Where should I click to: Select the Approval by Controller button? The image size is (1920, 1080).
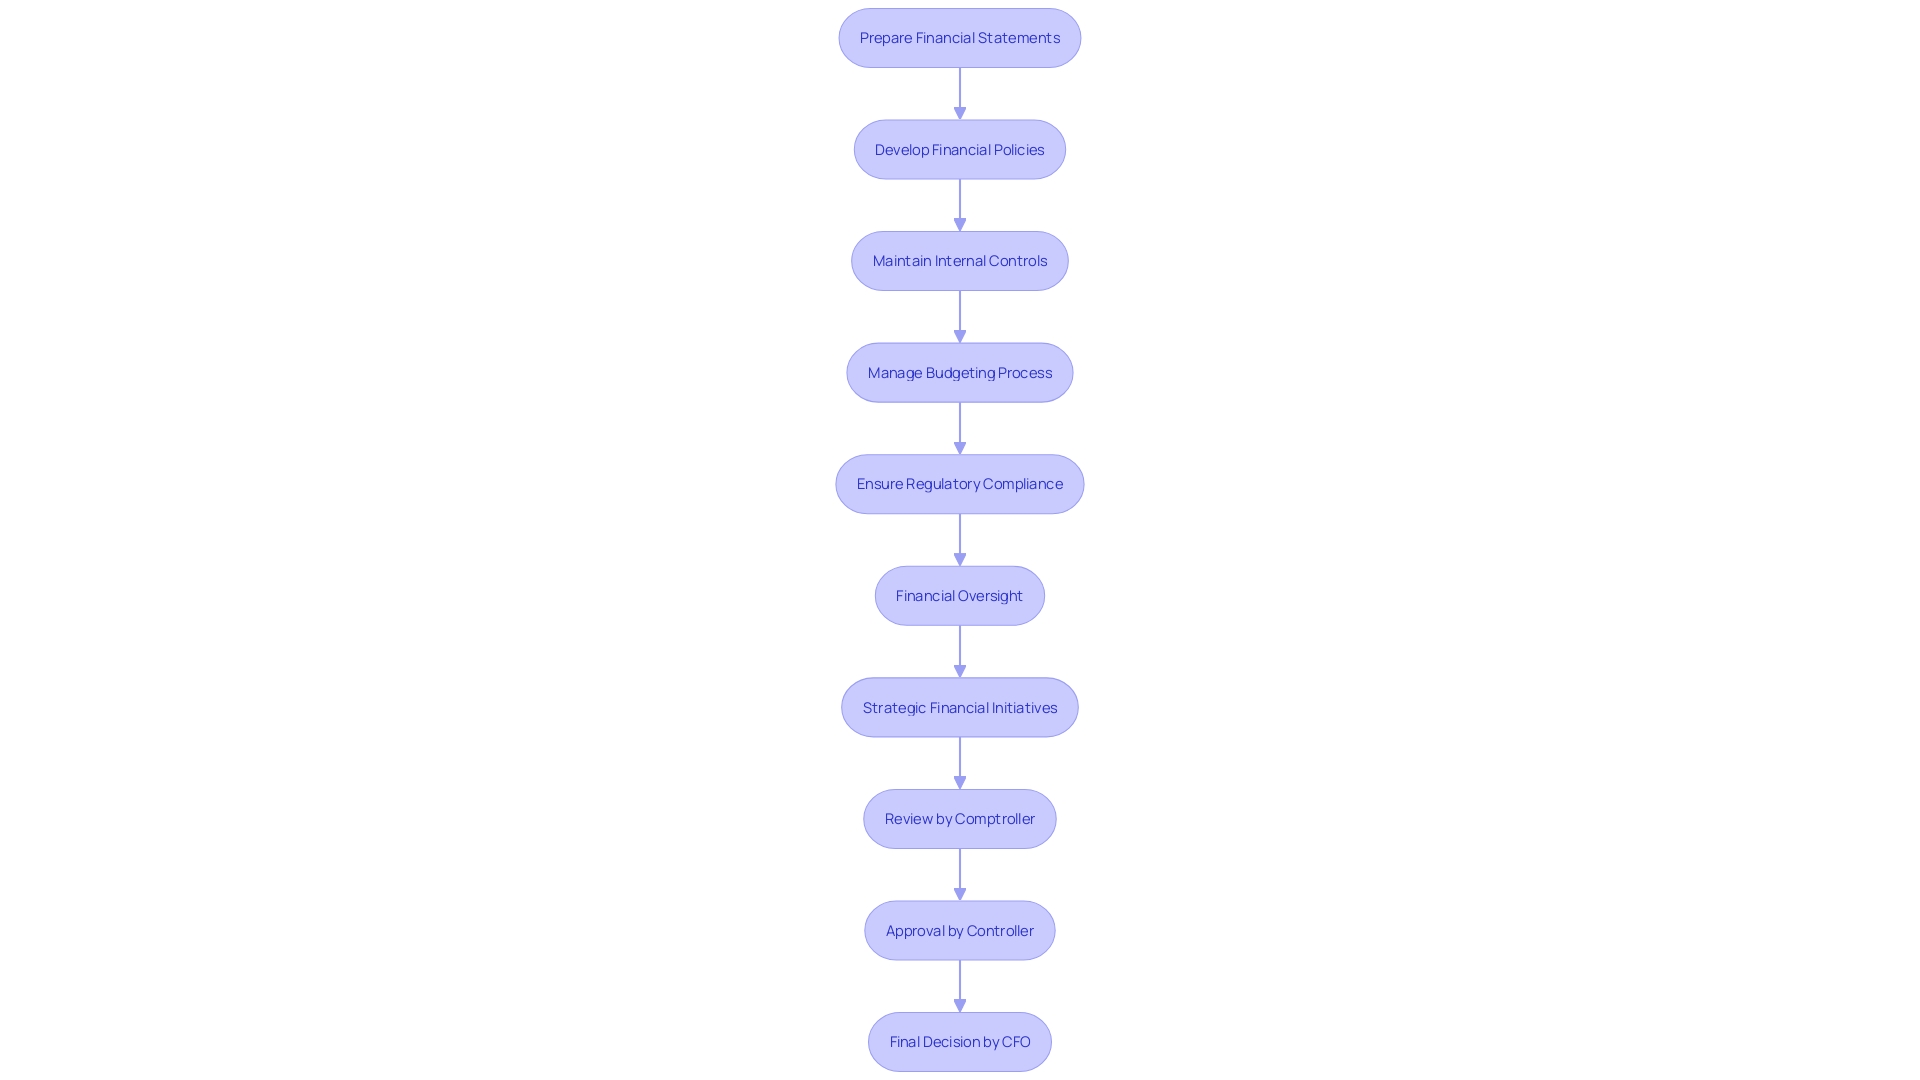click(960, 930)
